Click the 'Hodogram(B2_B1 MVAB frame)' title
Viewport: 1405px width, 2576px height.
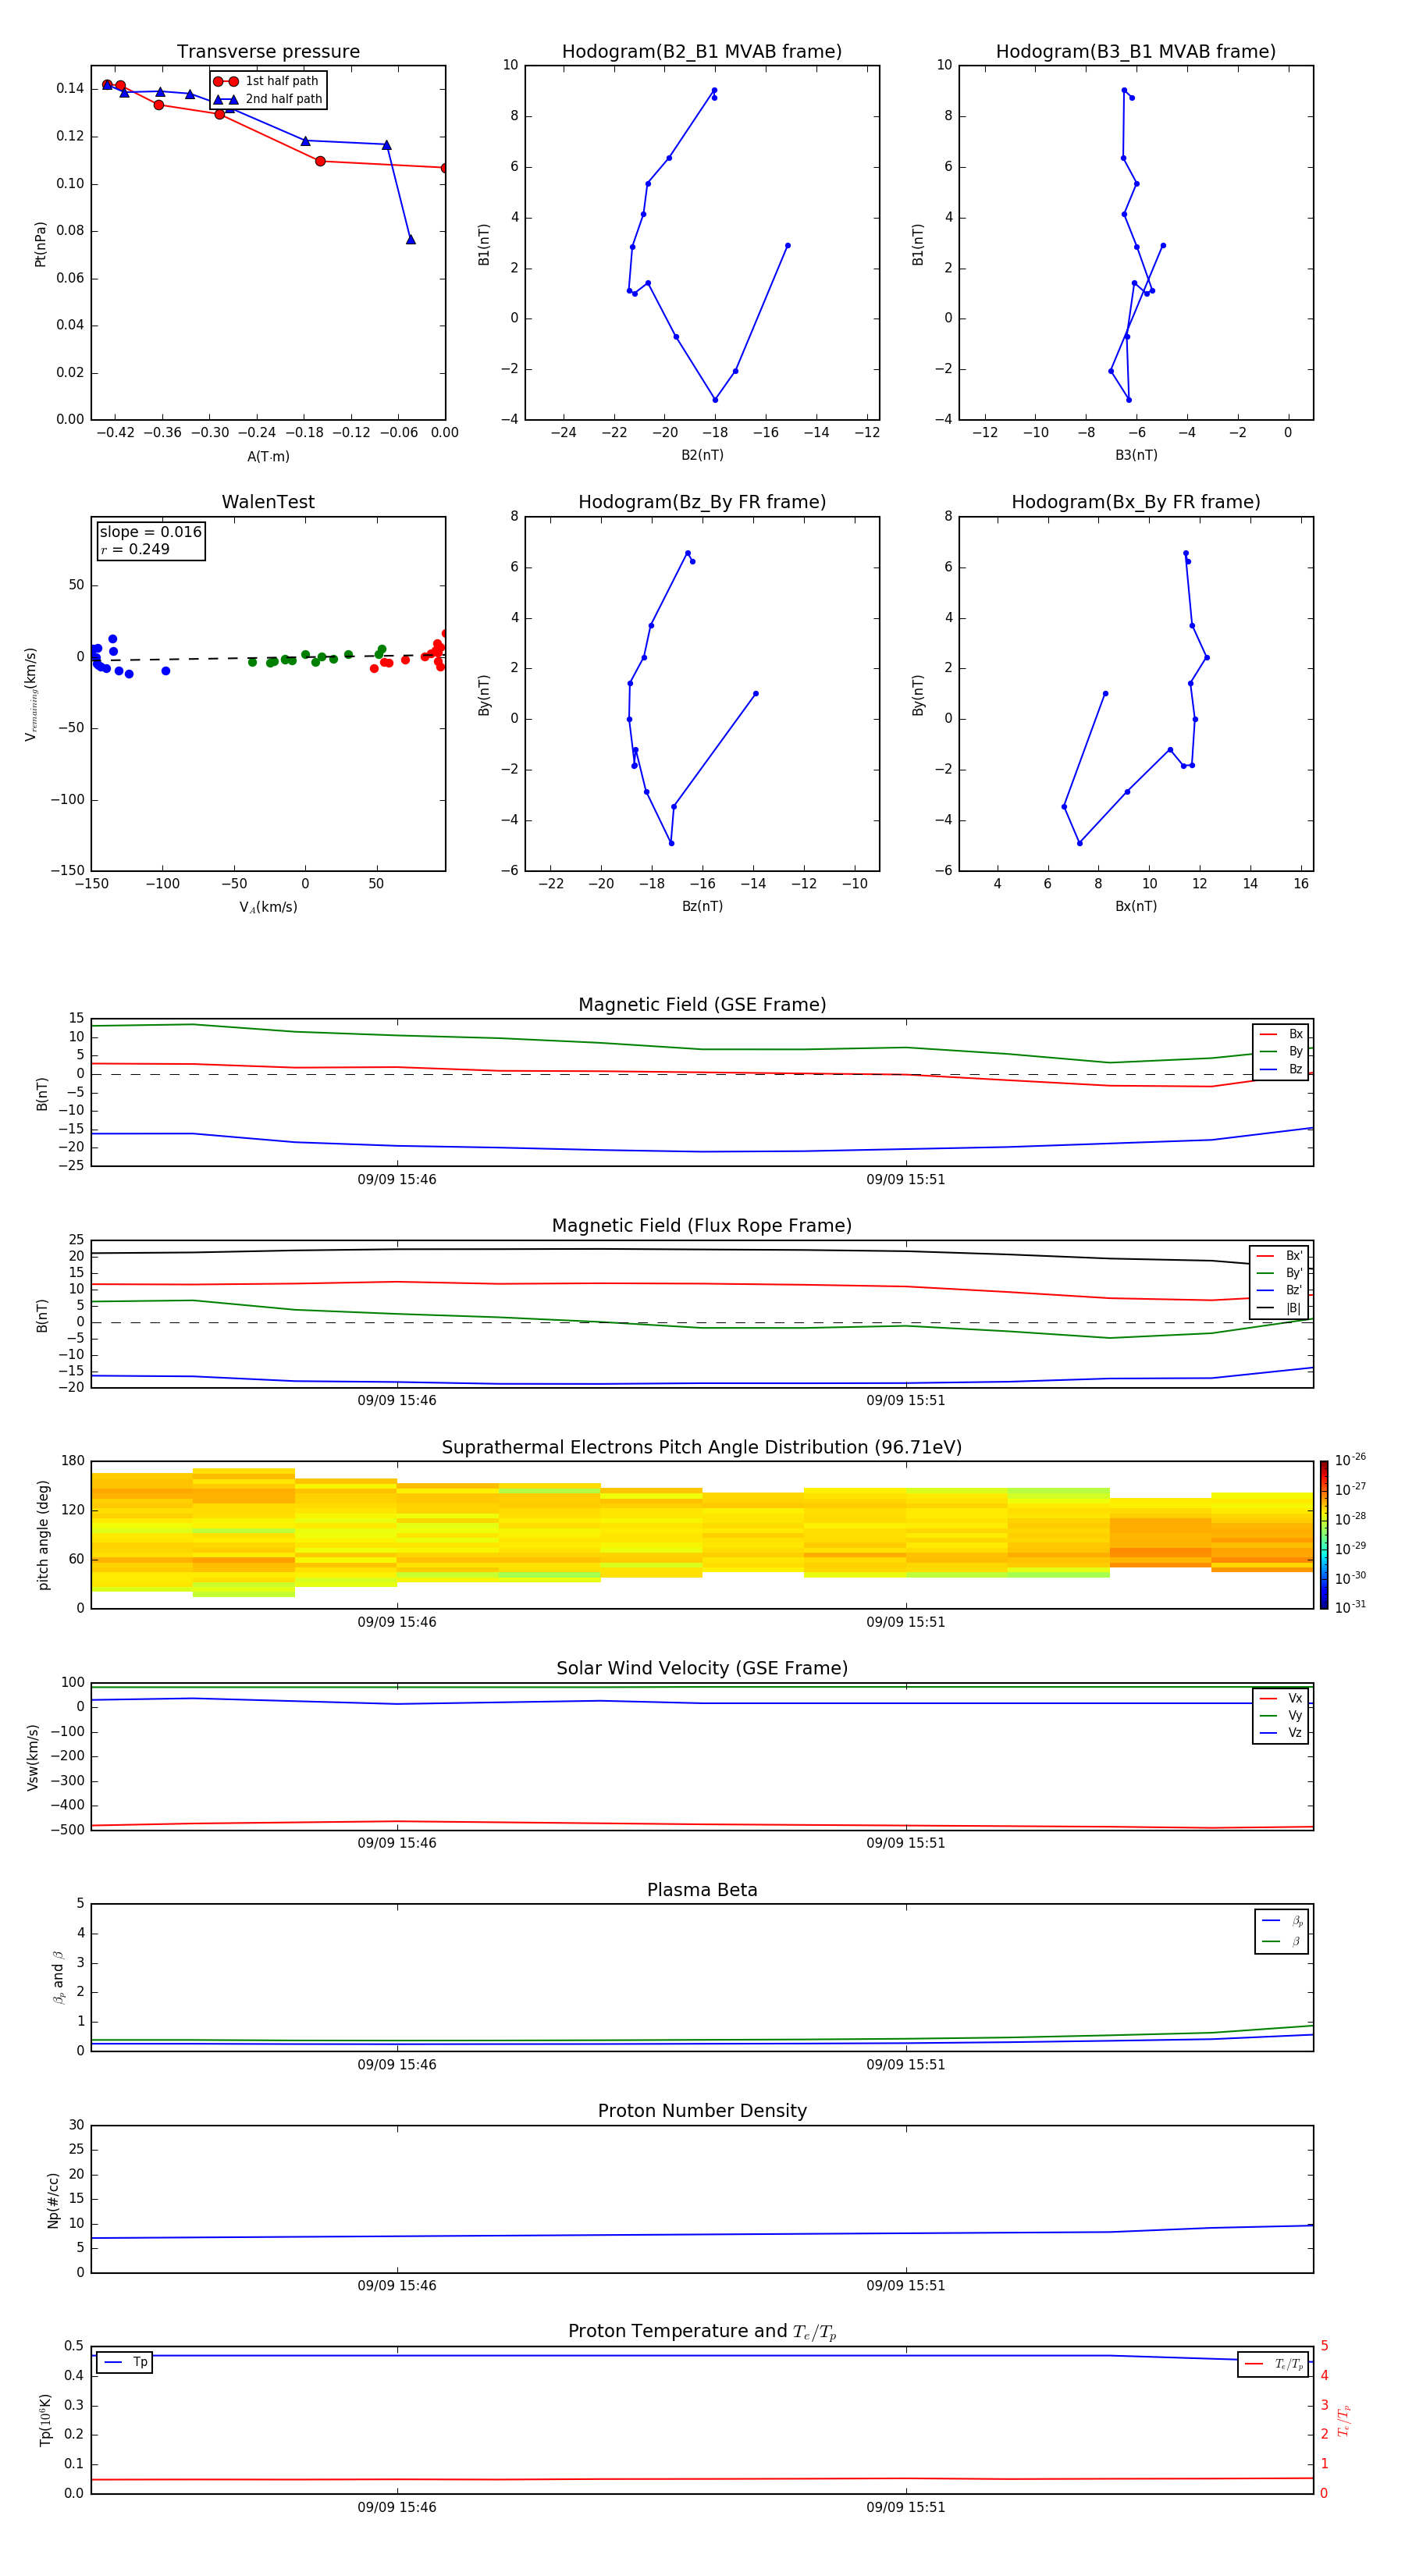pos(702,52)
